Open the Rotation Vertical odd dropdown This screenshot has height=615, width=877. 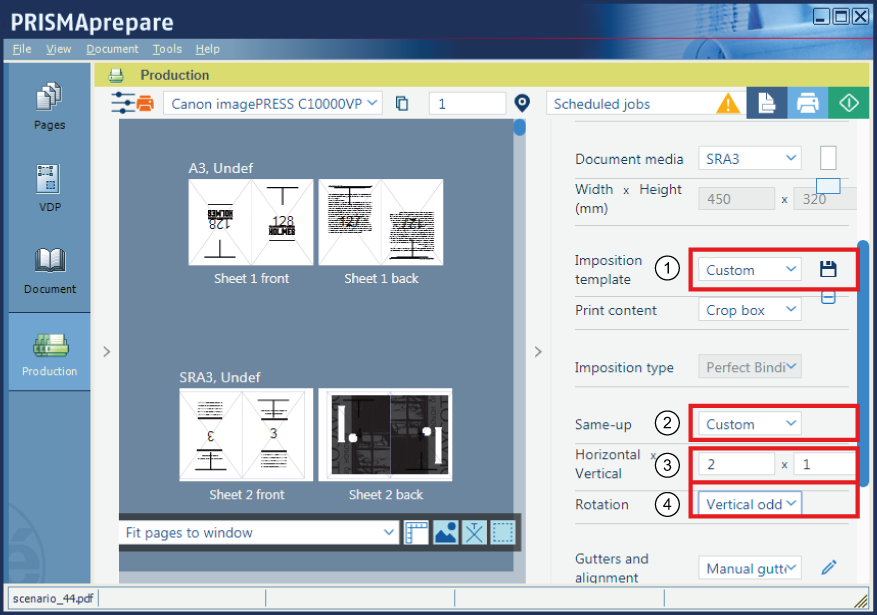750,504
